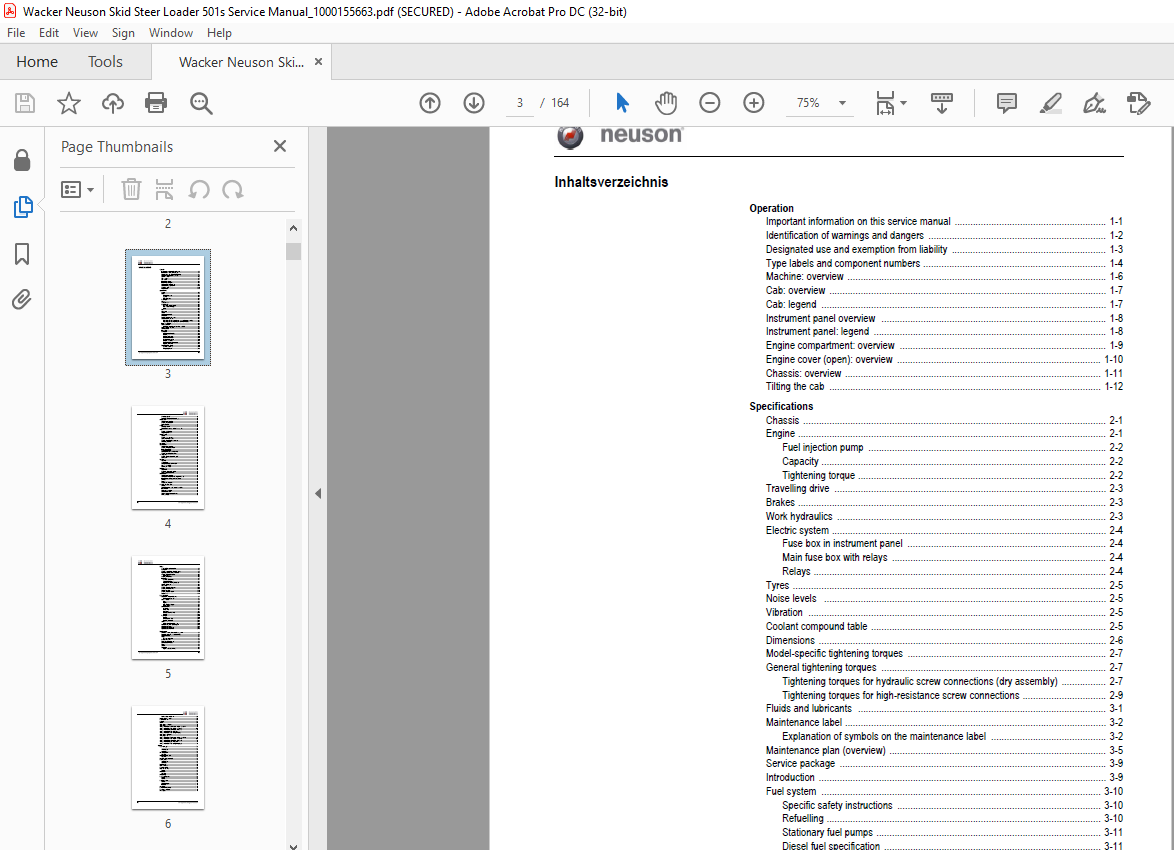Click the 'Main fuse box with relays' entry

[835, 557]
